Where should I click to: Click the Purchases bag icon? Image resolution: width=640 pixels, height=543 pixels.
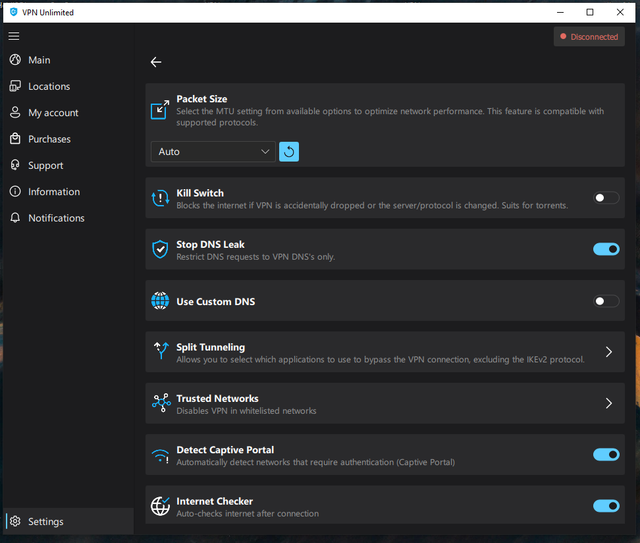click(15, 139)
